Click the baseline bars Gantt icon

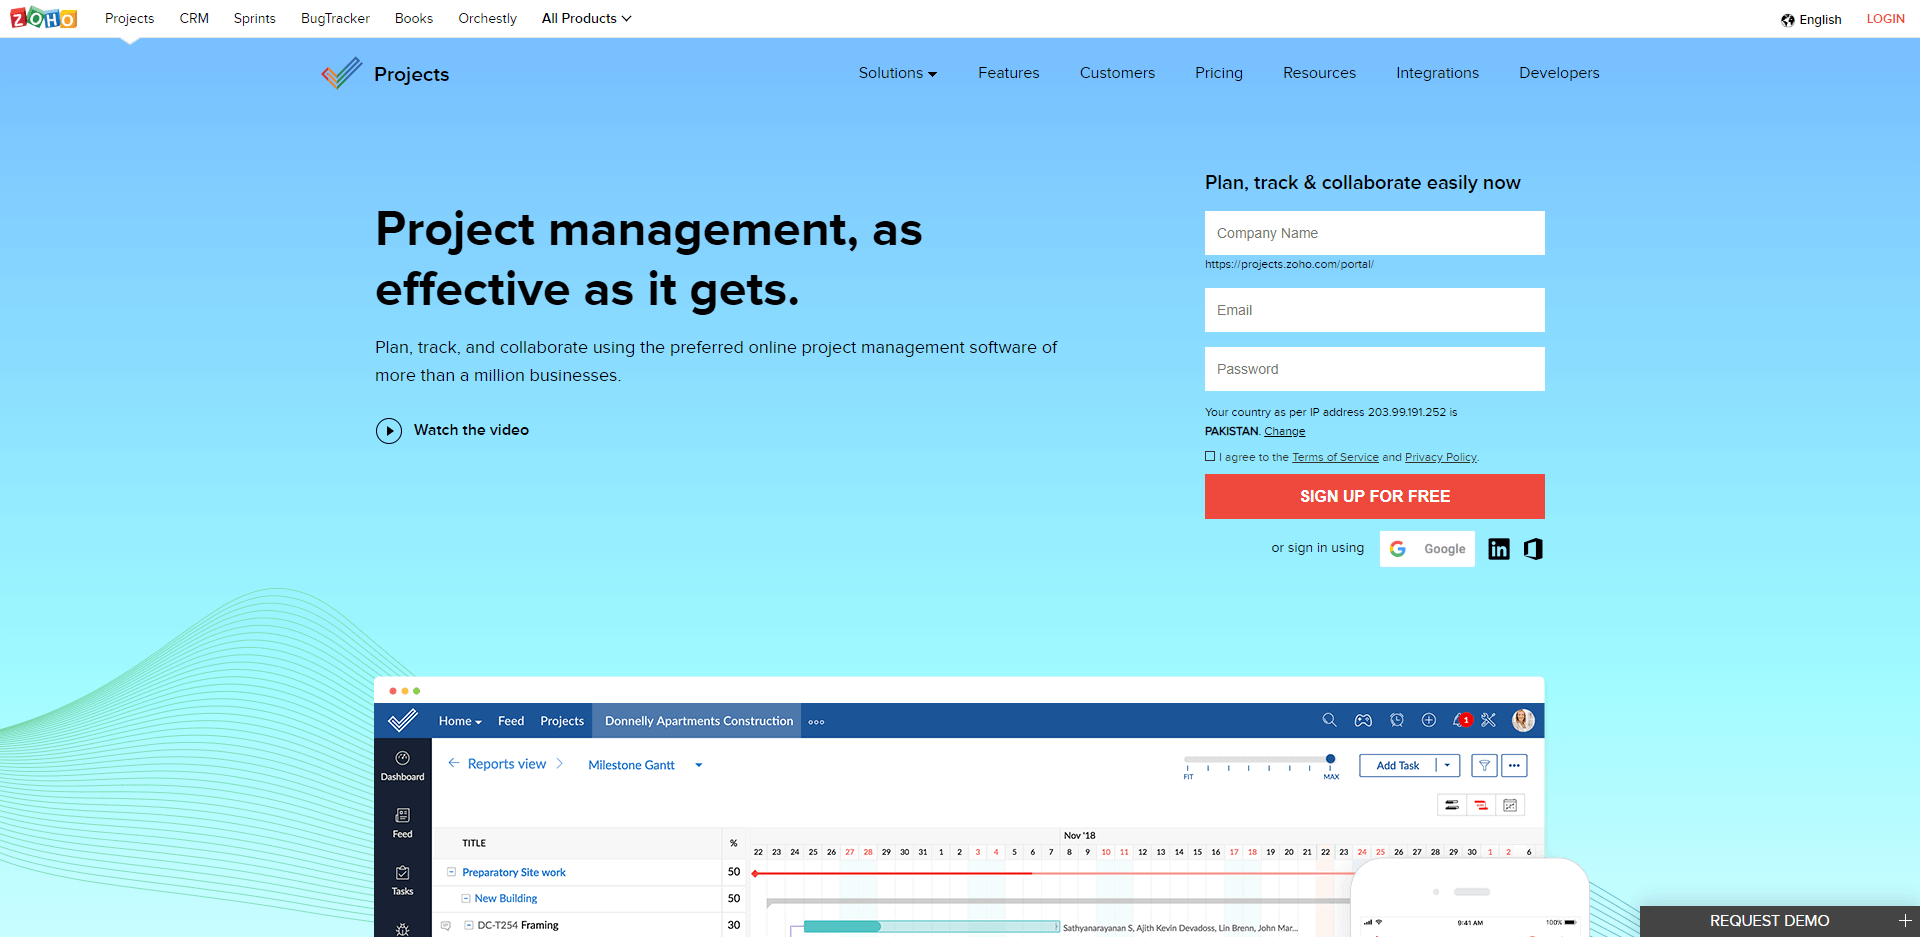(1452, 805)
